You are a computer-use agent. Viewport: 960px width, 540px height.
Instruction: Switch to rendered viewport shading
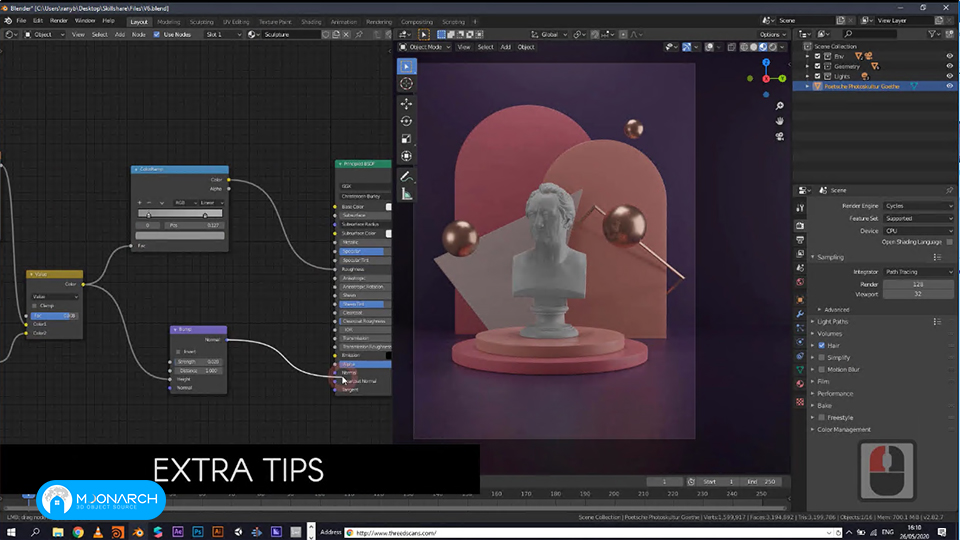(x=773, y=47)
